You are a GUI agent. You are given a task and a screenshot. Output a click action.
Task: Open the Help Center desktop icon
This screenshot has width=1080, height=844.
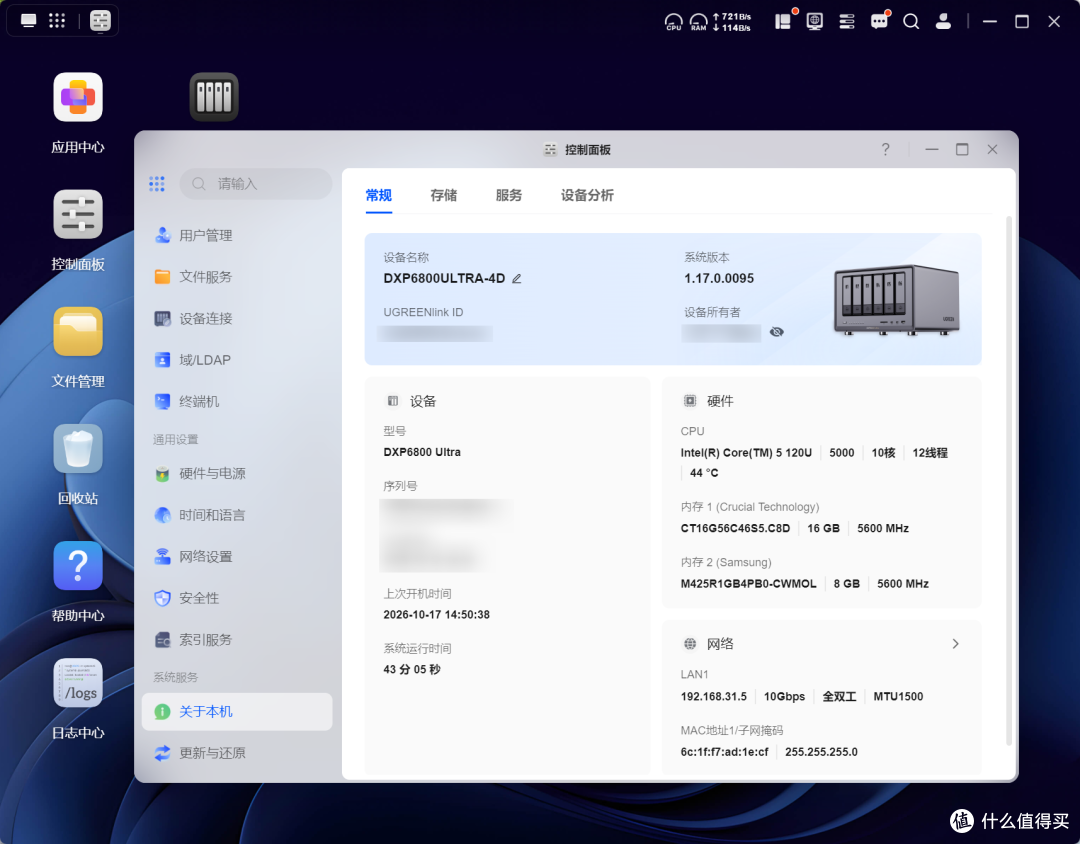tap(78, 566)
